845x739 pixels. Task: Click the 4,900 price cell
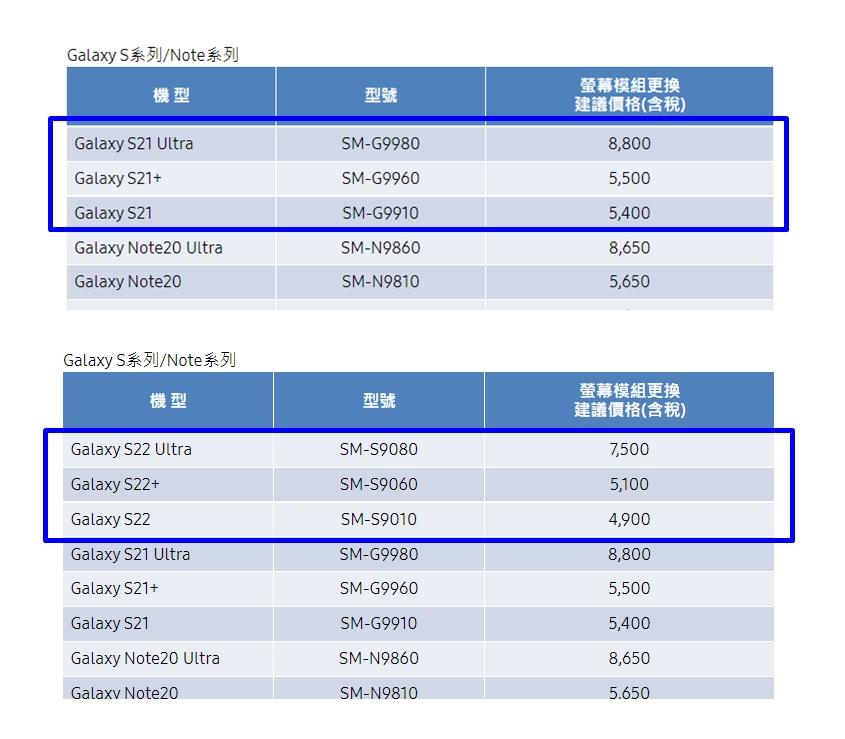tap(629, 520)
